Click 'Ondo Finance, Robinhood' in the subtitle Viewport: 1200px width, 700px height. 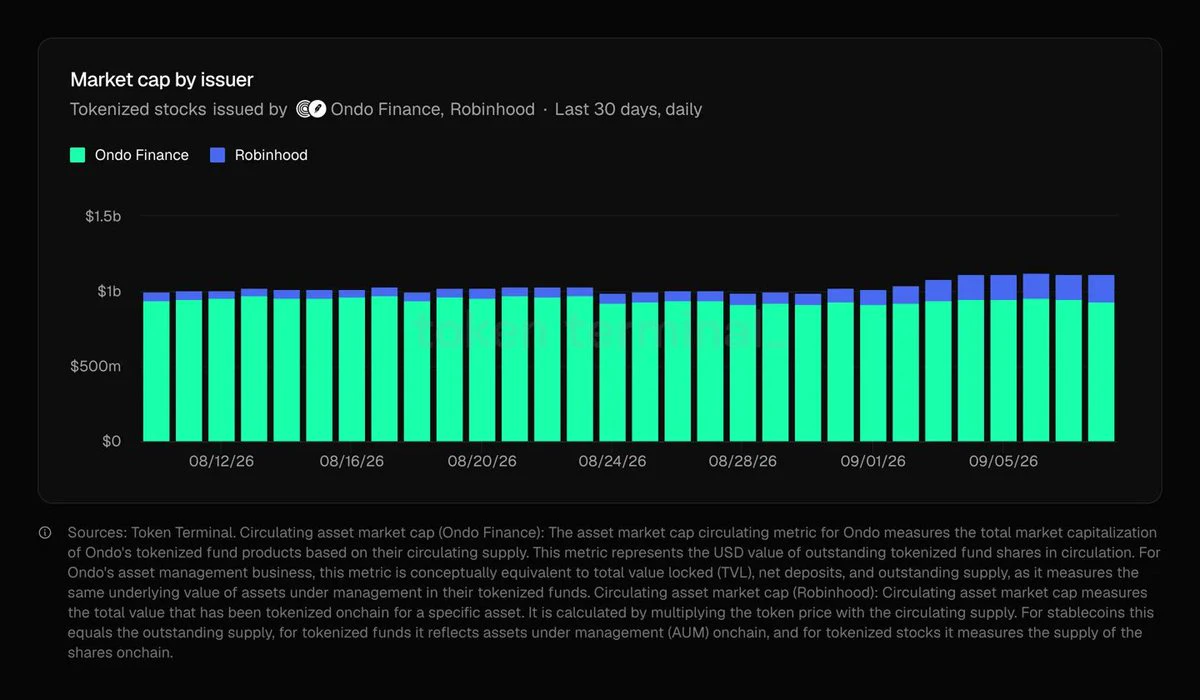click(432, 109)
